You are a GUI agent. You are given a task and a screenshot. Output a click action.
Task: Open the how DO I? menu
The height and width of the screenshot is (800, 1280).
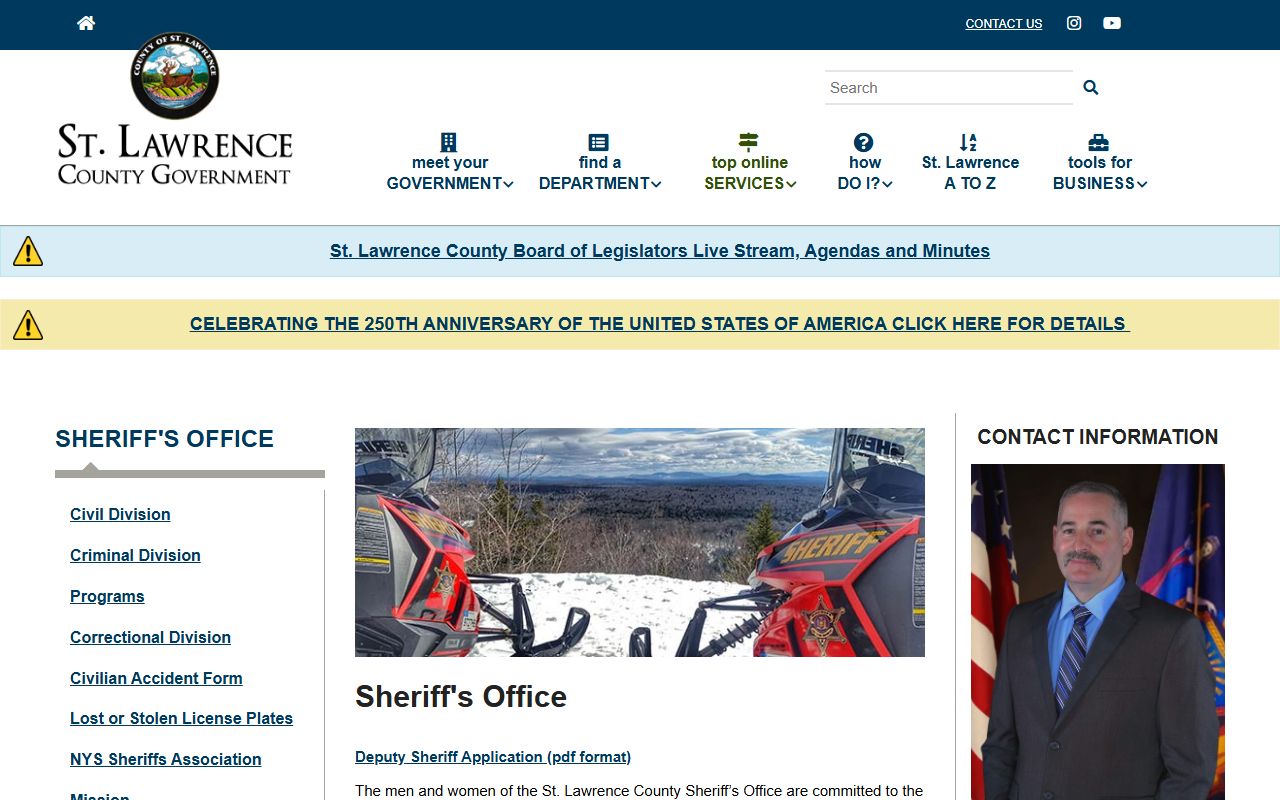pos(865,173)
